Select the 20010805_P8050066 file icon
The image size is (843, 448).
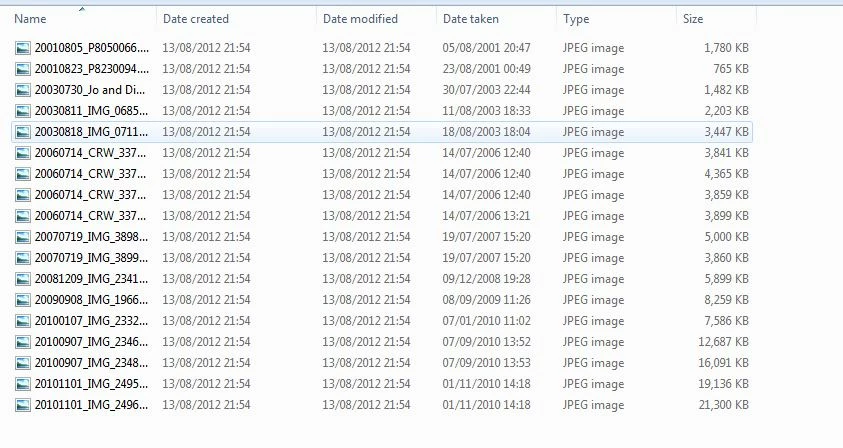[23, 48]
